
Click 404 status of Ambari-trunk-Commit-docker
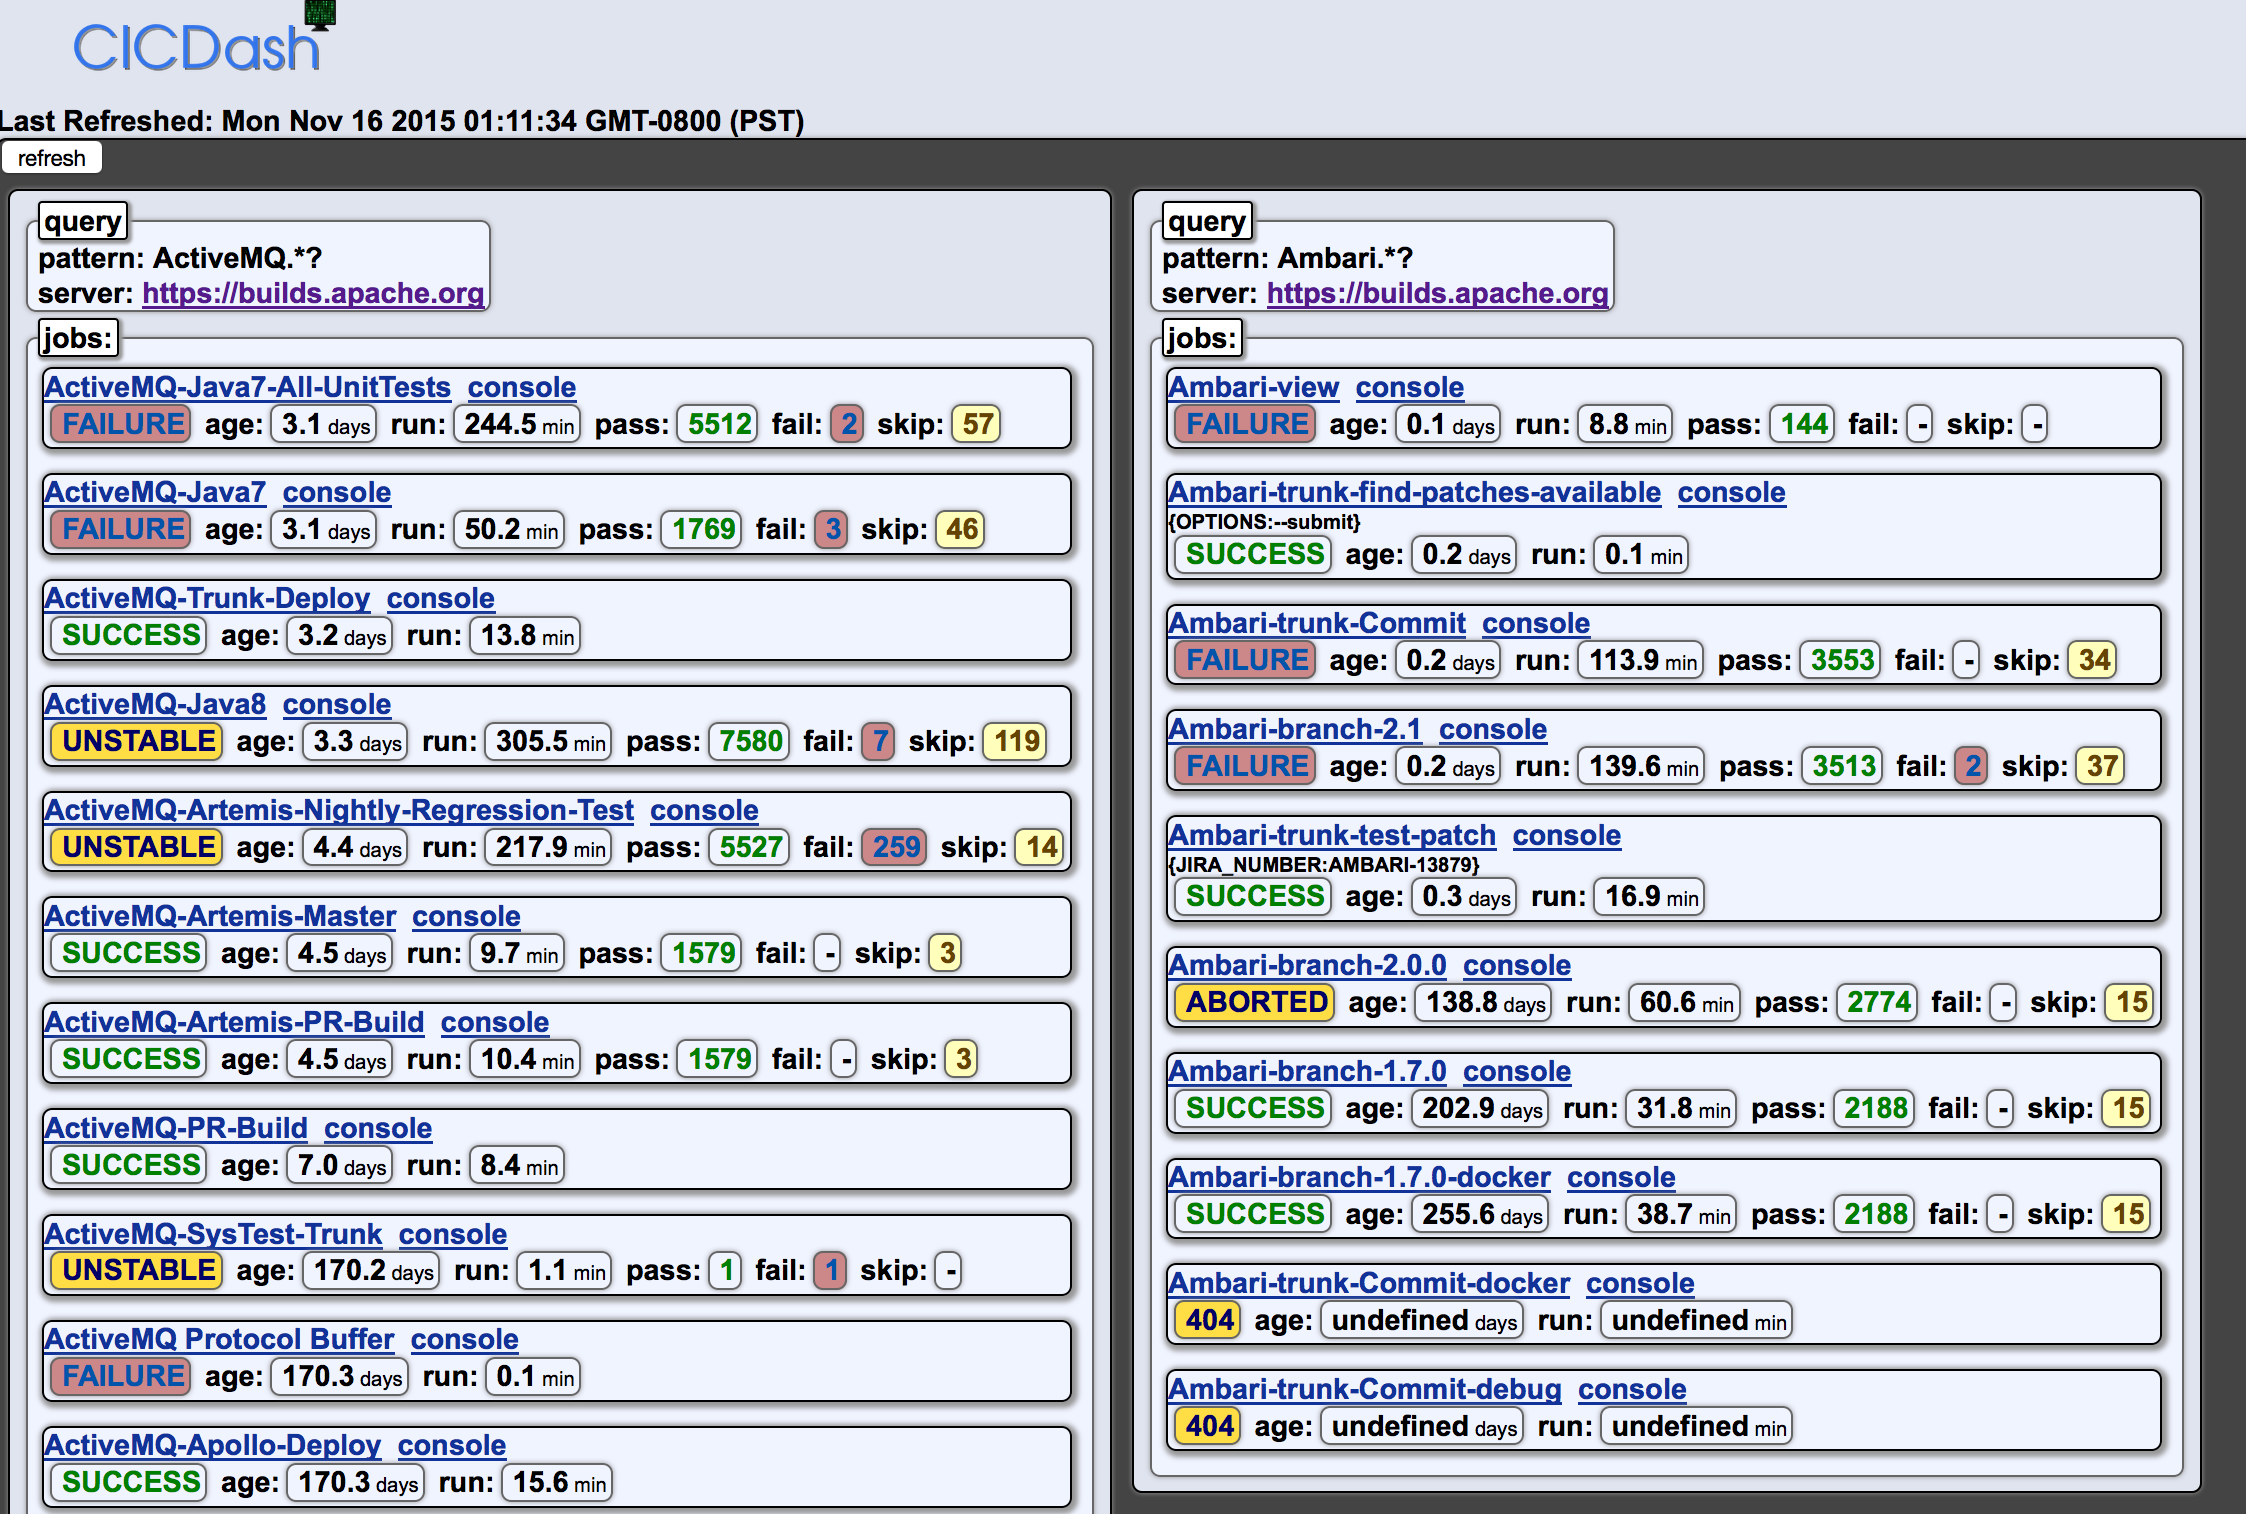(x=1209, y=1320)
